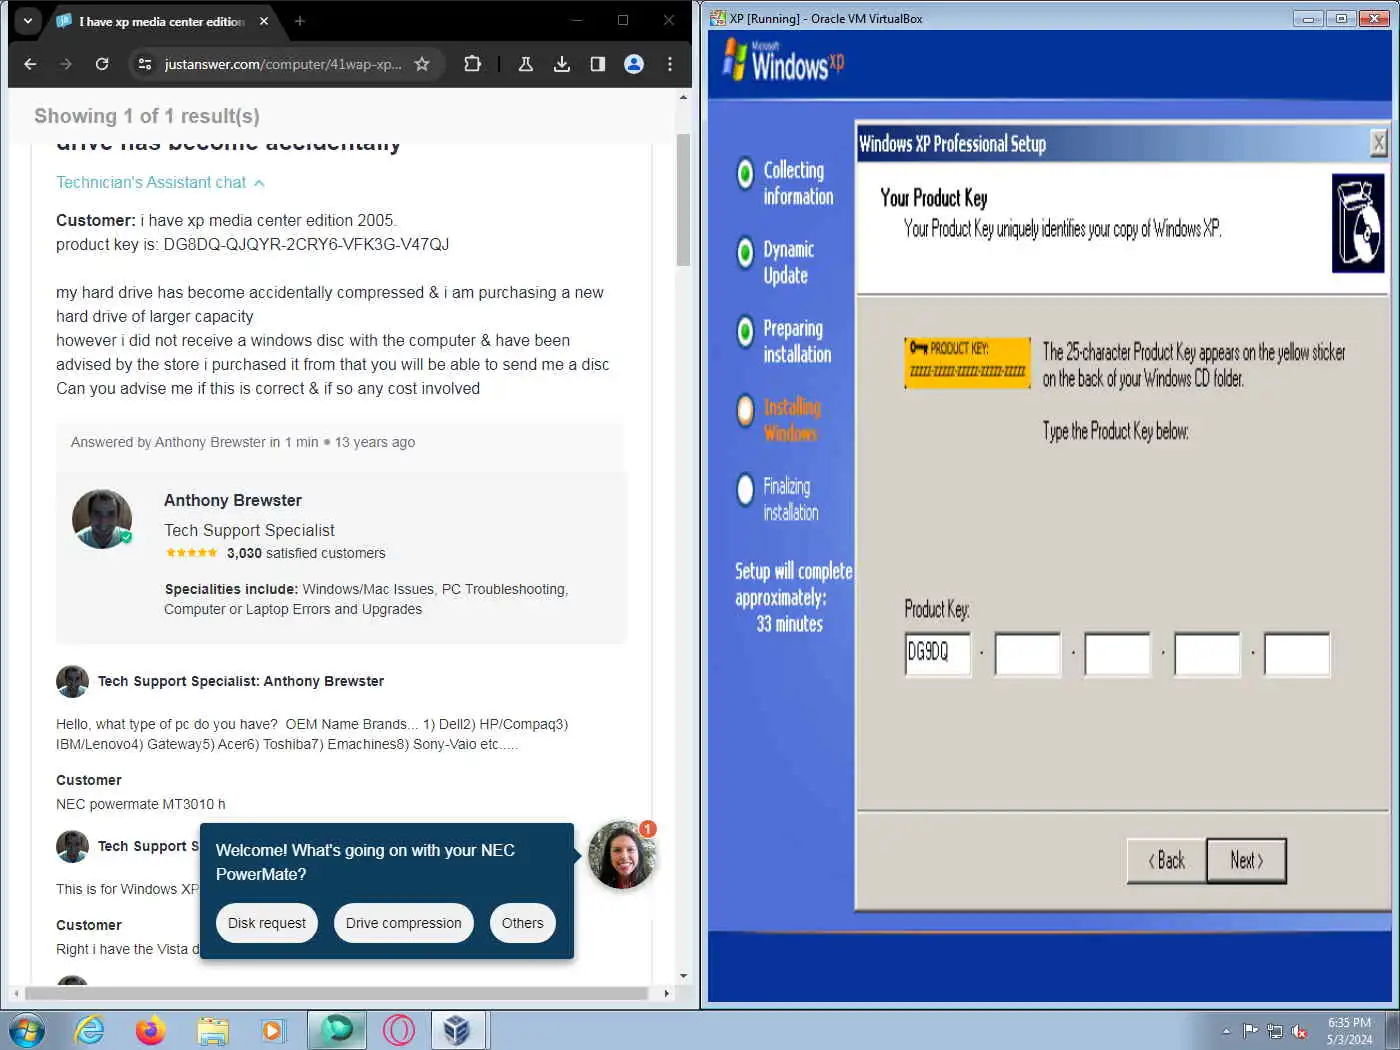Close the Windows XP Professional Setup dialog
The width and height of the screenshot is (1400, 1050).
click(1378, 143)
